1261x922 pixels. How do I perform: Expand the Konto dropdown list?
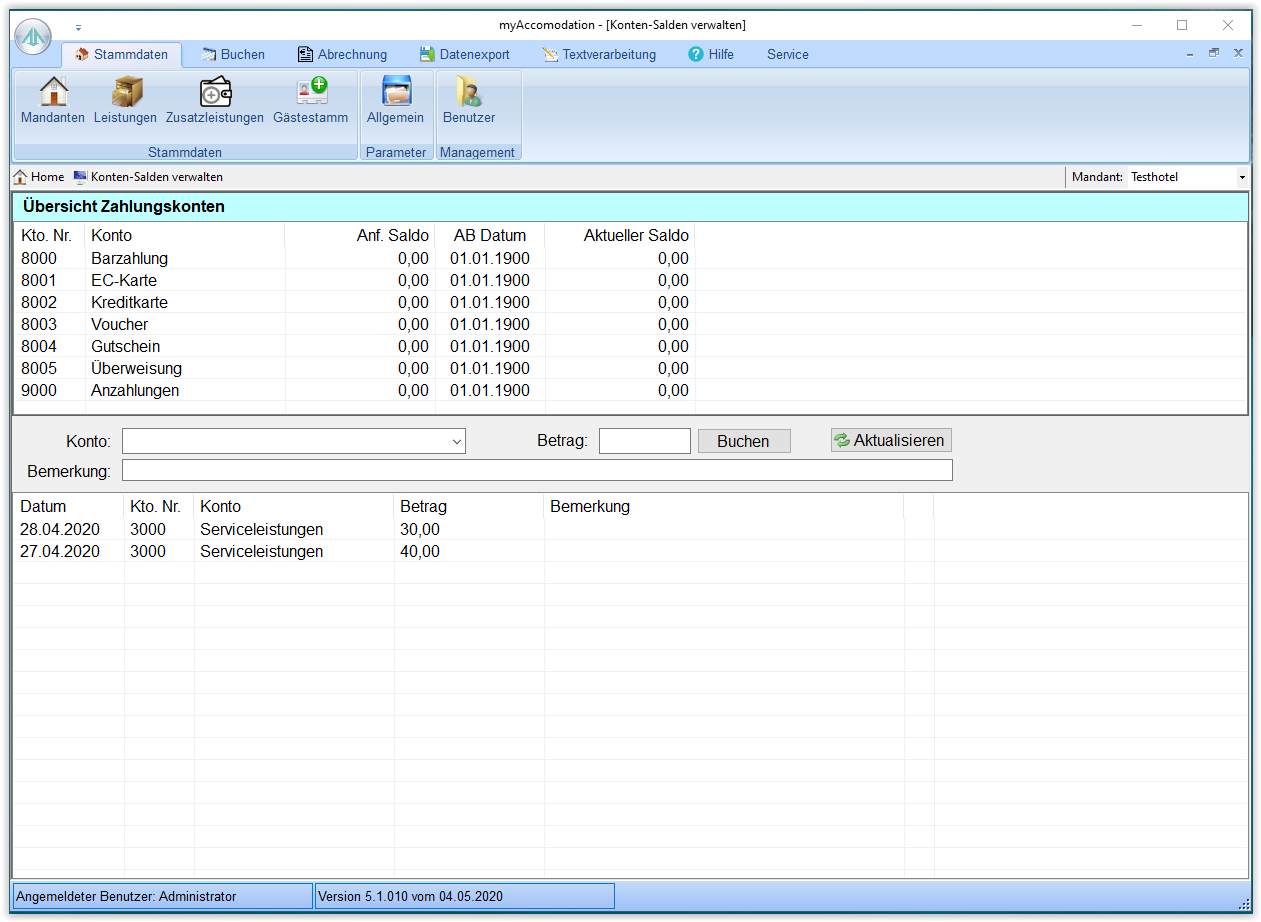(456, 441)
